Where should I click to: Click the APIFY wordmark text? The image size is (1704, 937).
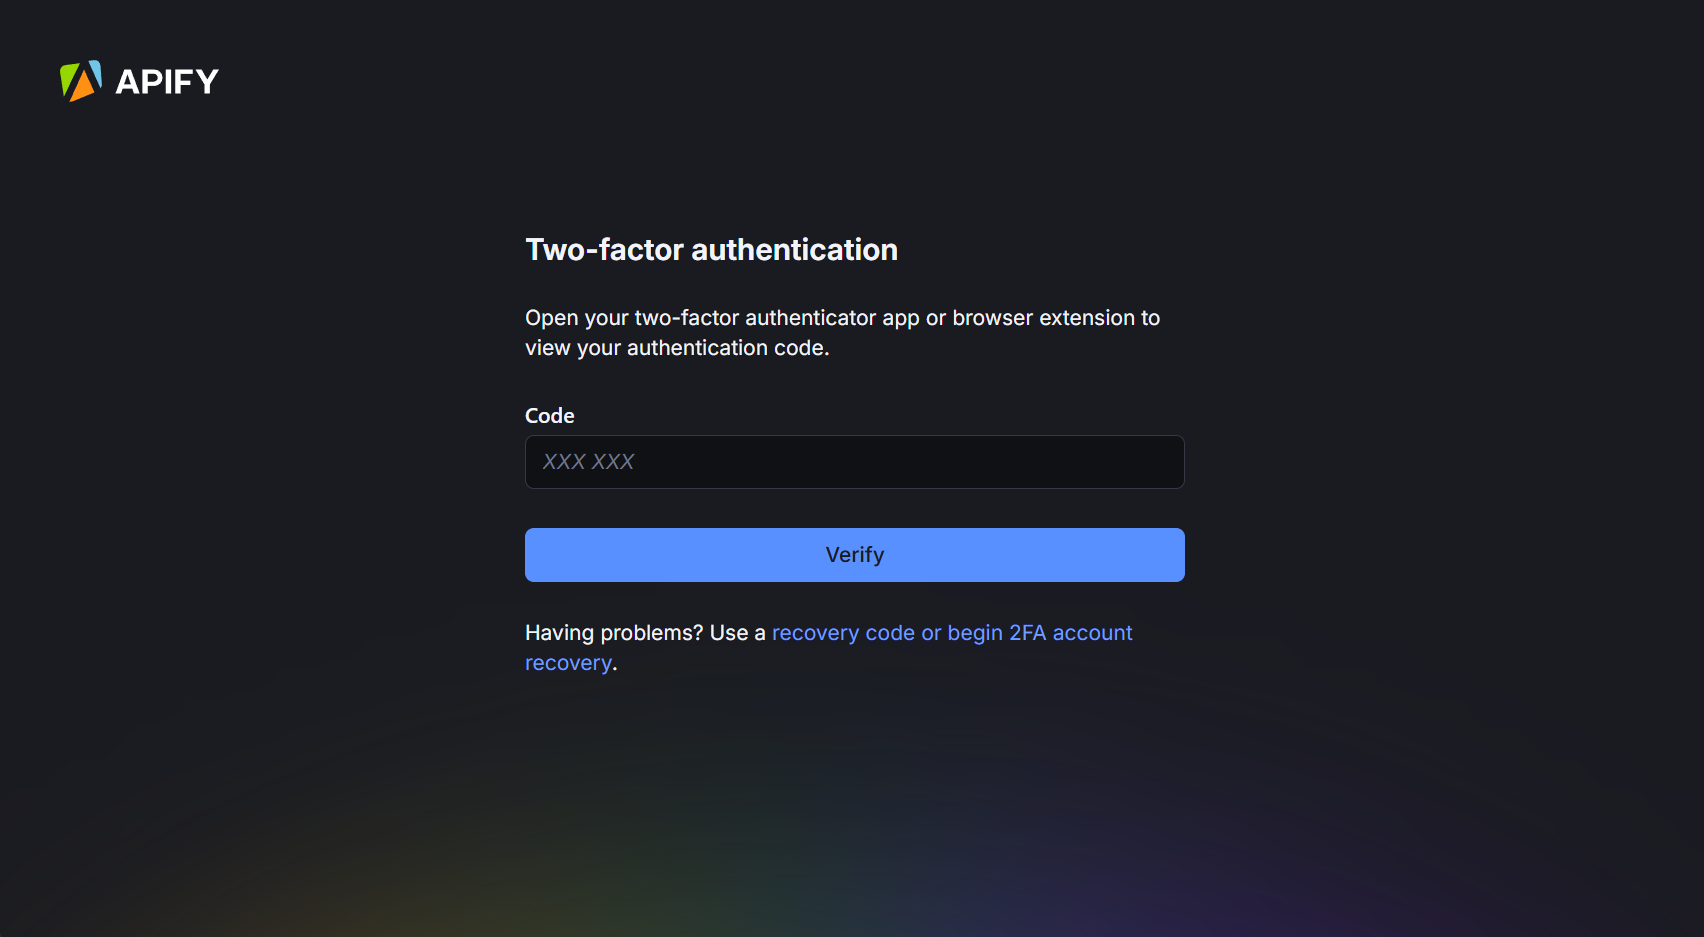tap(167, 80)
